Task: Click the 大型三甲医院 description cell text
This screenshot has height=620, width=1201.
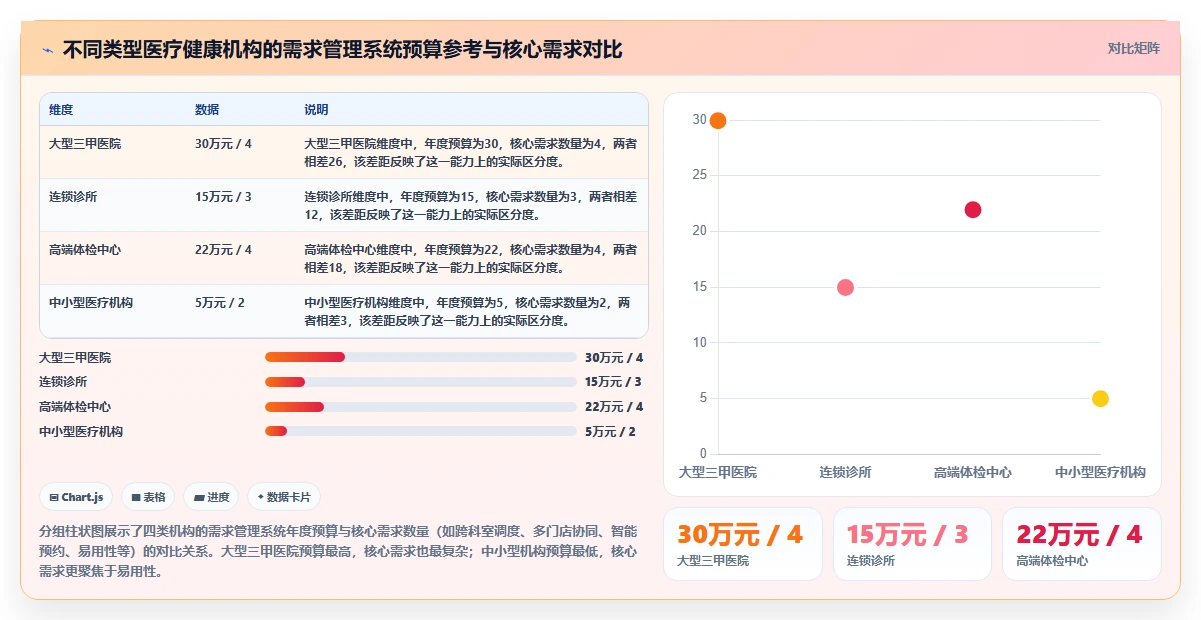Action: tap(470, 152)
